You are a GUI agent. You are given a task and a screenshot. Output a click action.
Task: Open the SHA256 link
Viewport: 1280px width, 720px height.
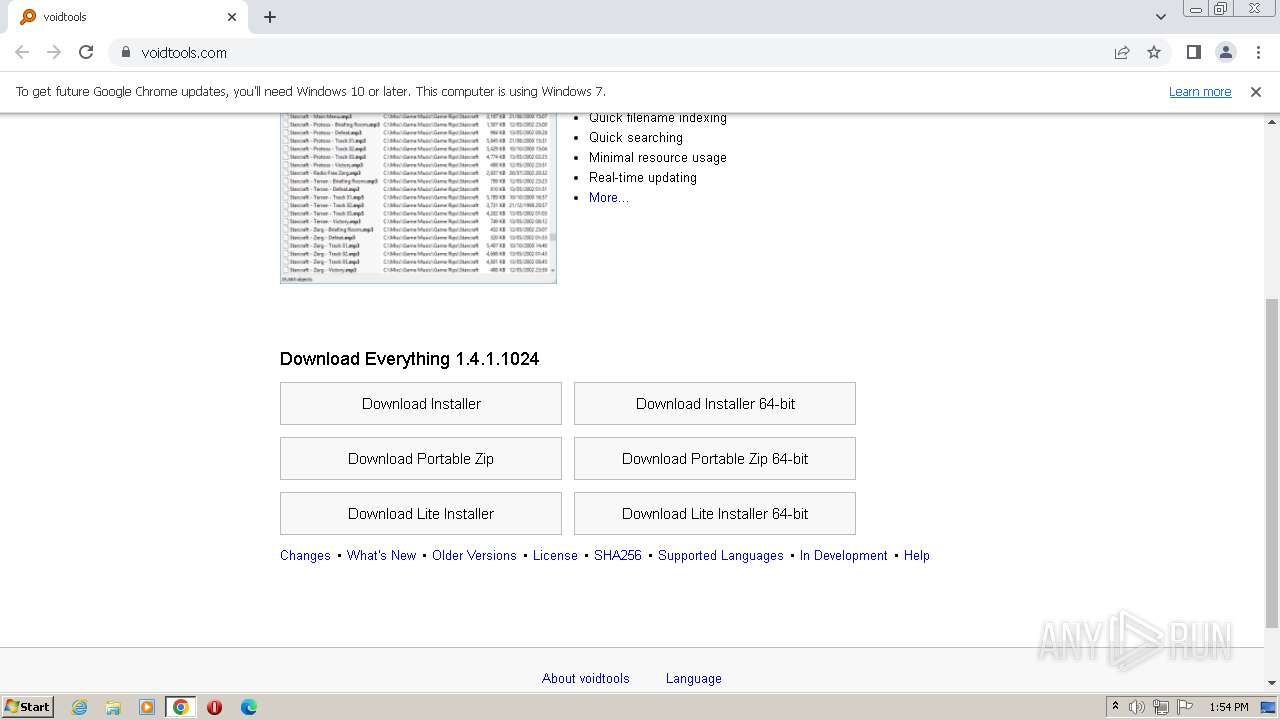(618, 555)
